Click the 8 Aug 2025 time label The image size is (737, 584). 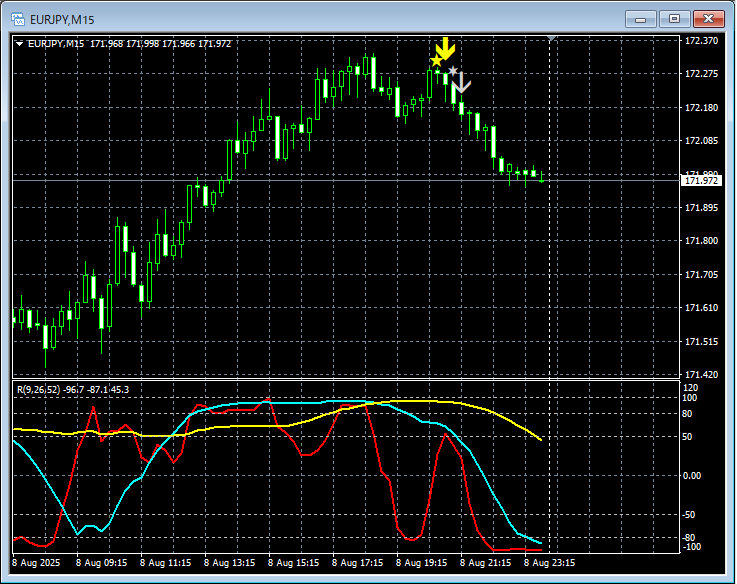tap(36, 563)
